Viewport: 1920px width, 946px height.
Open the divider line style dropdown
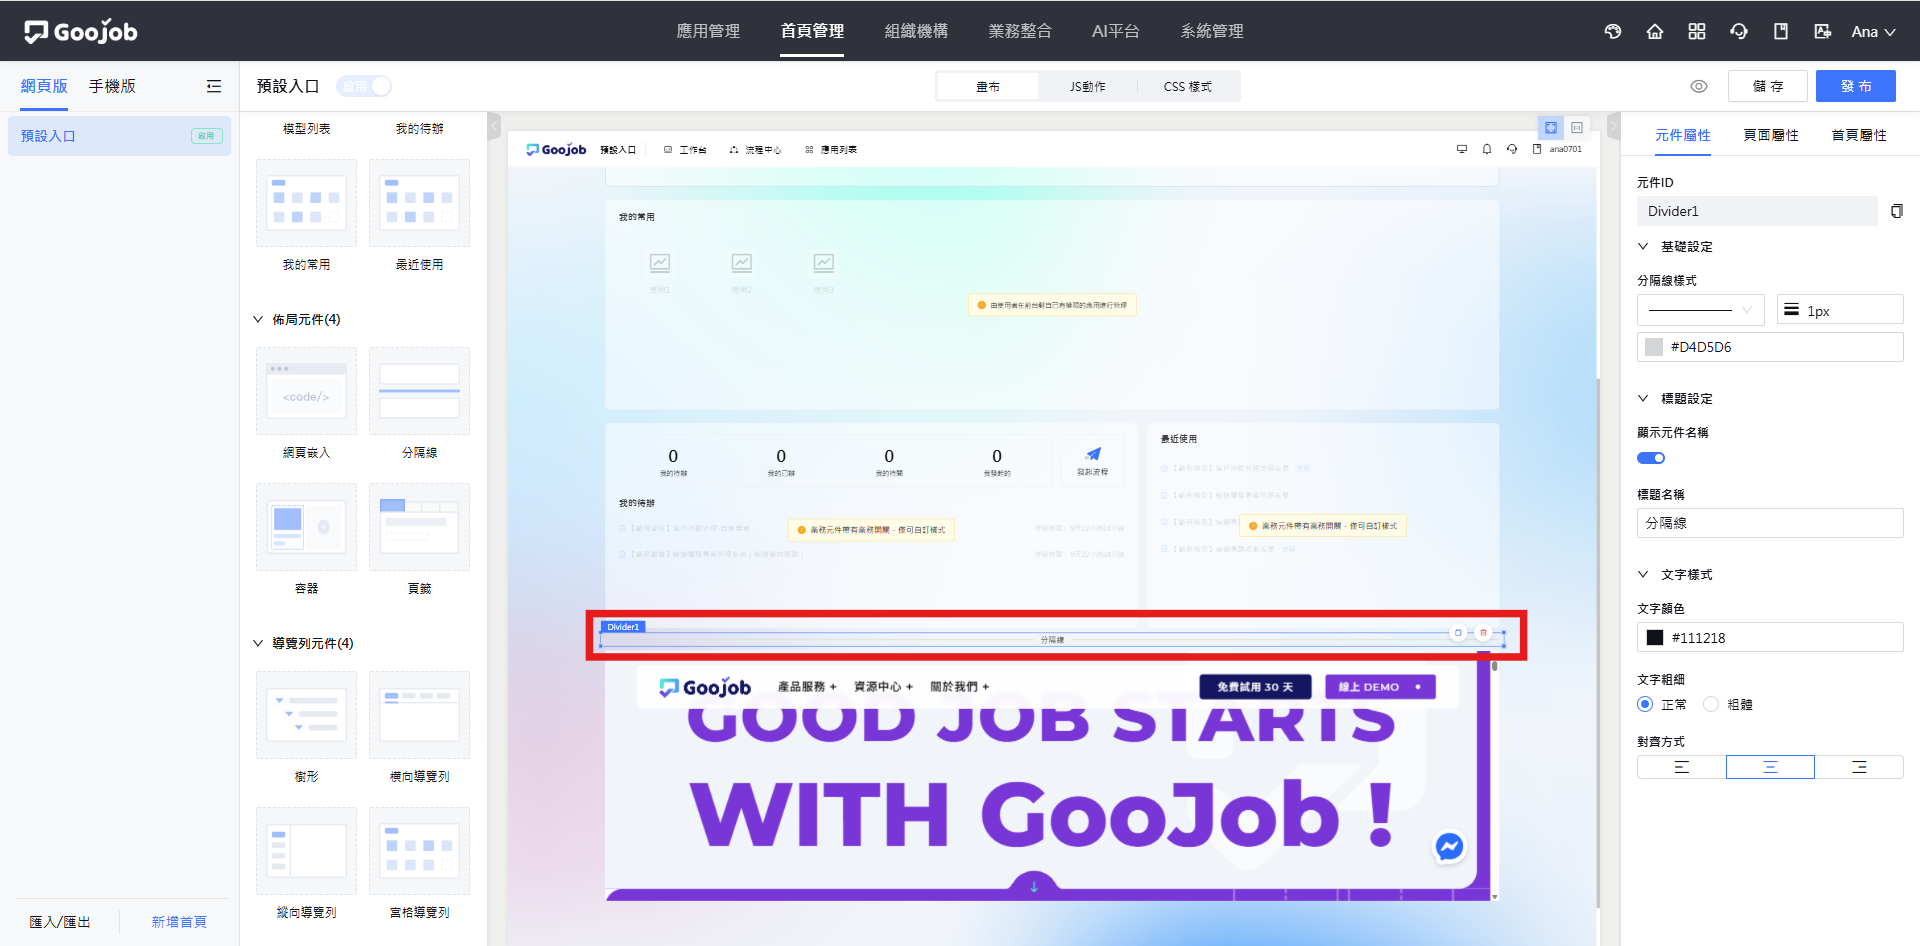[x=1700, y=310]
